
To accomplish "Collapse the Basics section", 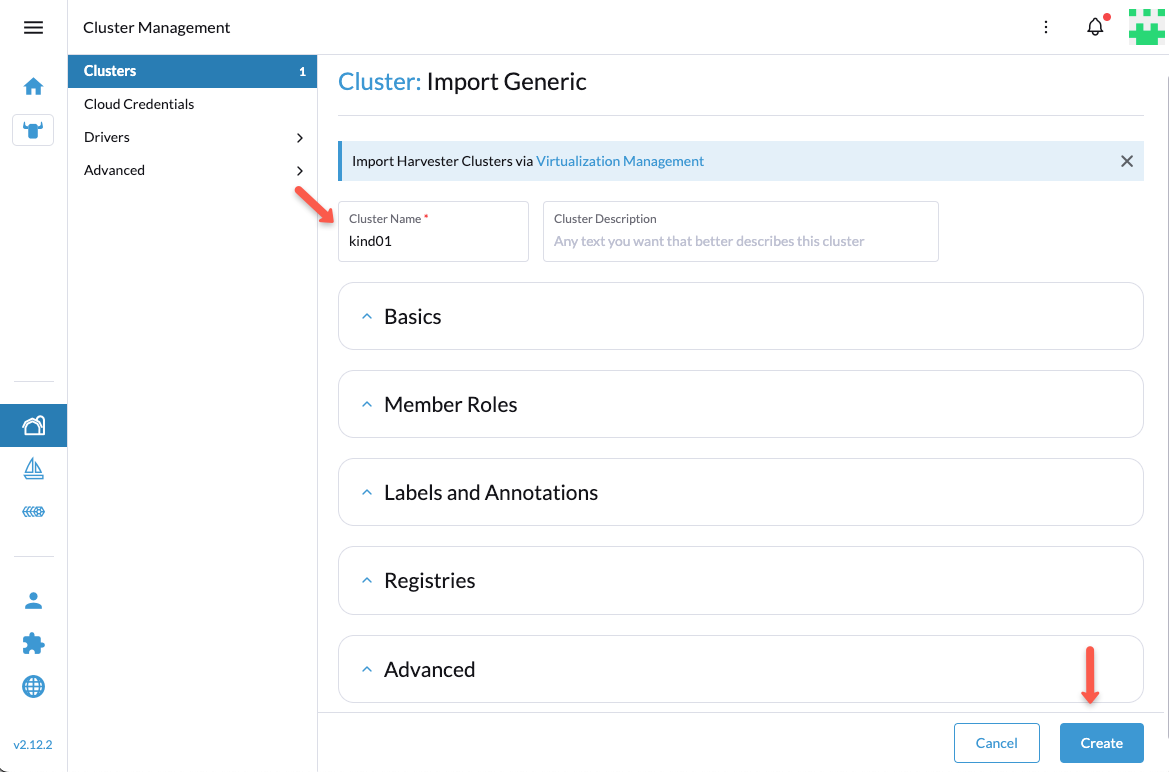I will (x=367, y=316).
